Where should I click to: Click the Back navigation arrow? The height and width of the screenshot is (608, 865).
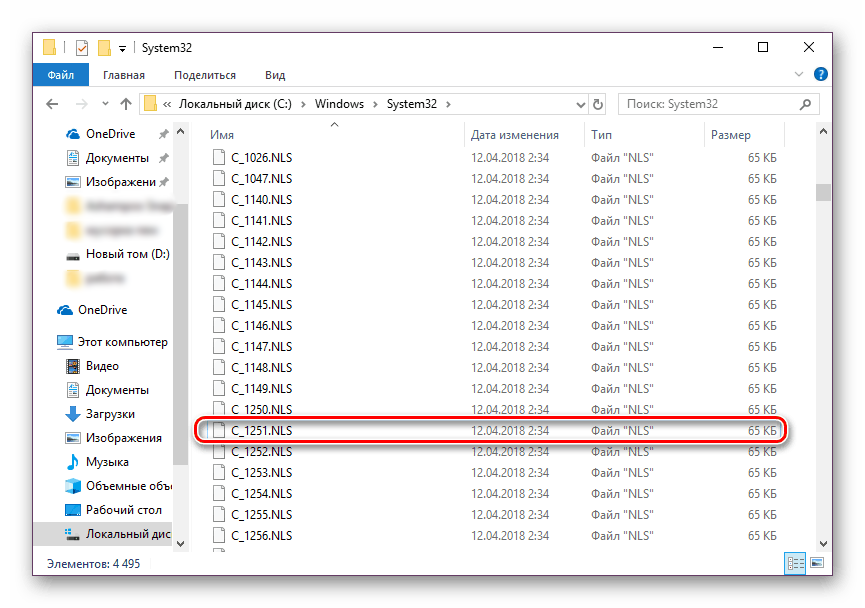(51, 104)
